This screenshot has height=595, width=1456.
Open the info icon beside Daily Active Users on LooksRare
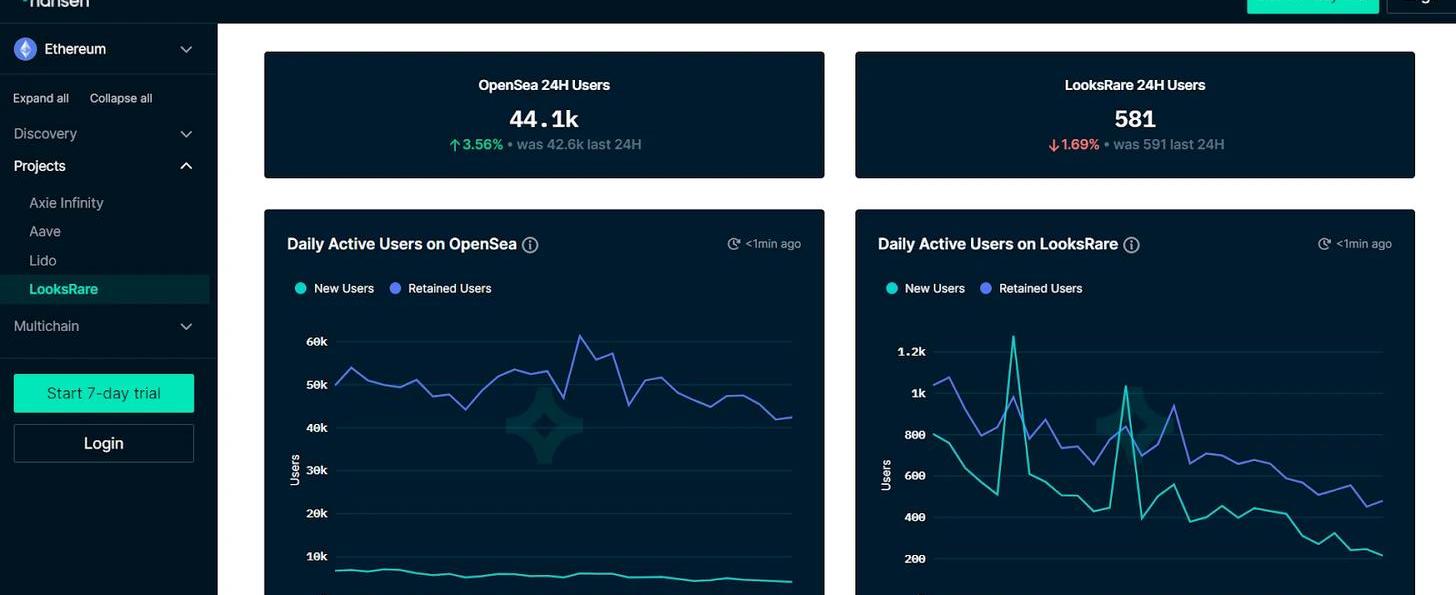pos(1131,245)
